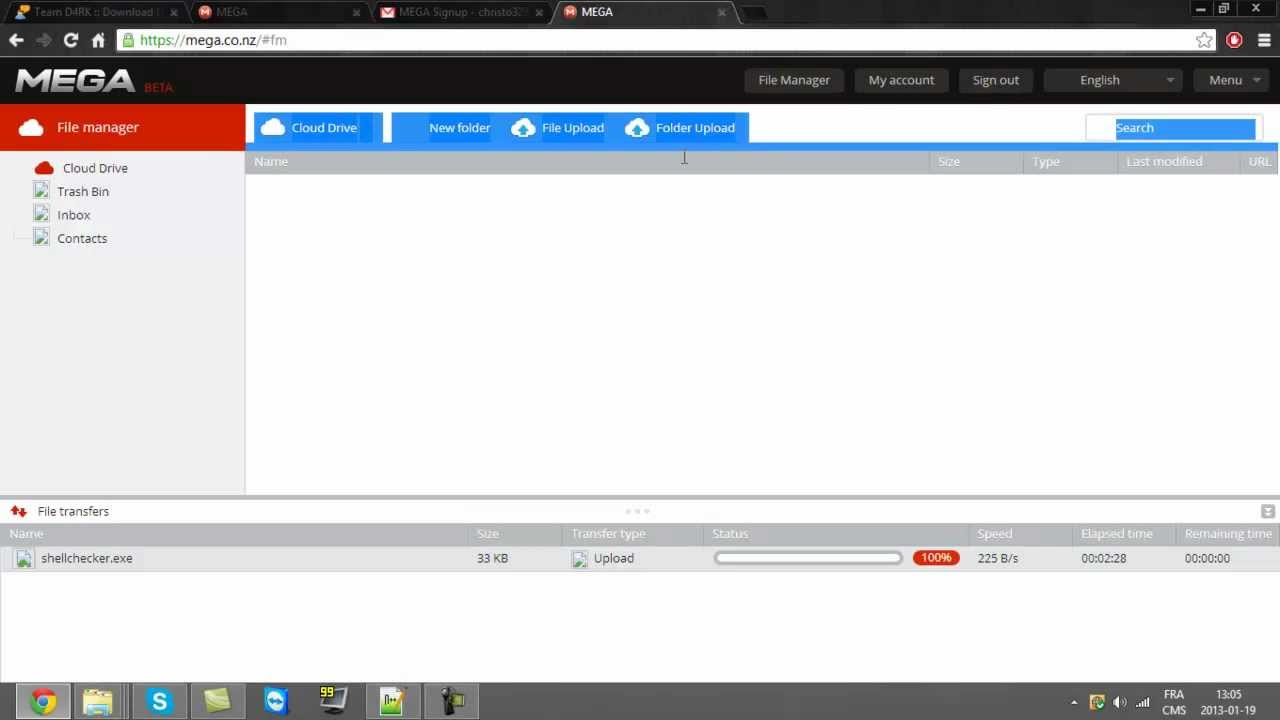Open My account page
The width and height of the screenshot is (1280, 720).
901,80
